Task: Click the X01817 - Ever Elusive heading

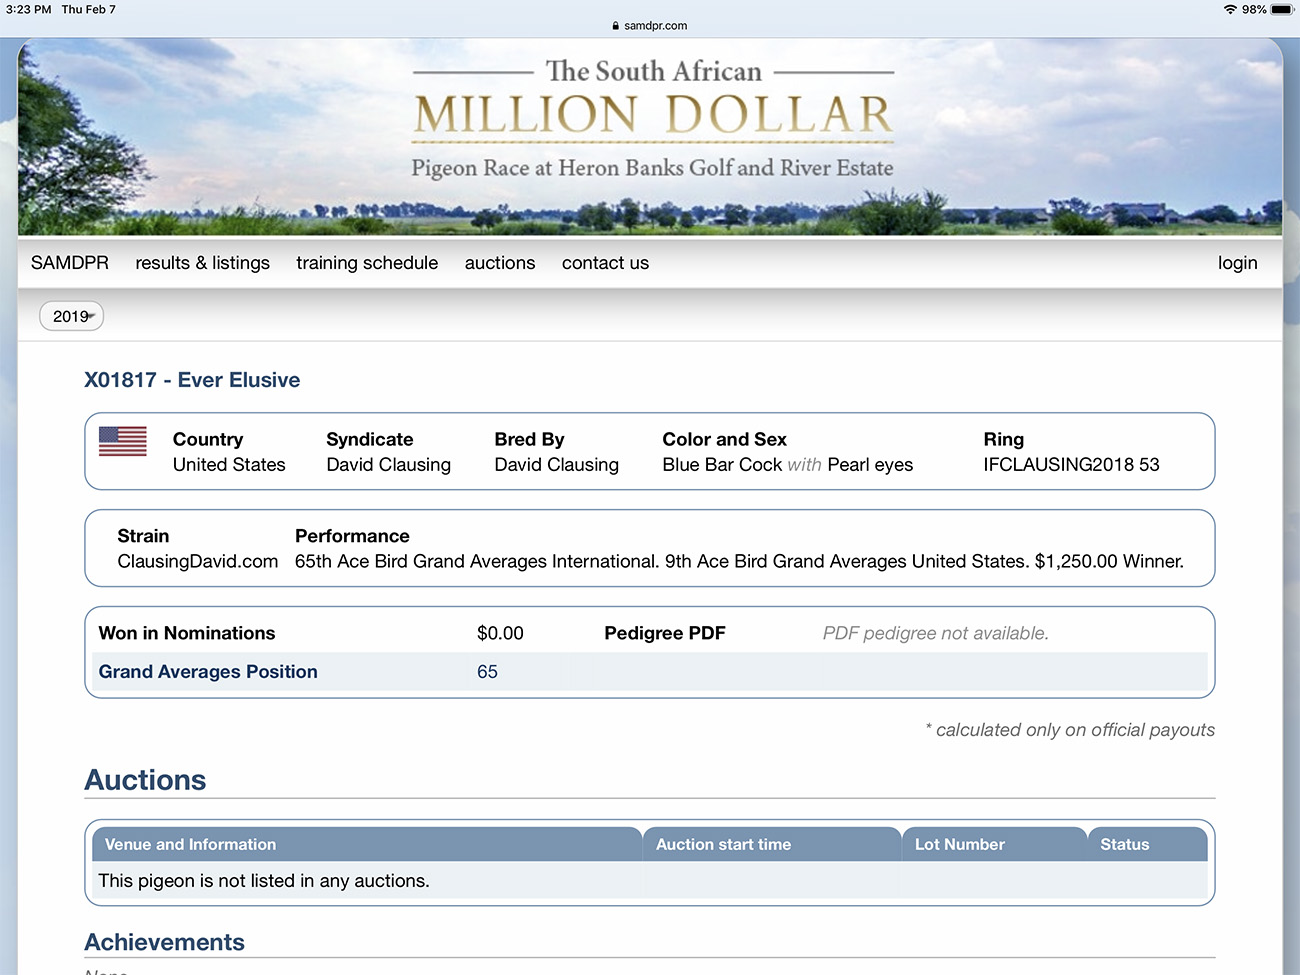Action: [192, 380]
